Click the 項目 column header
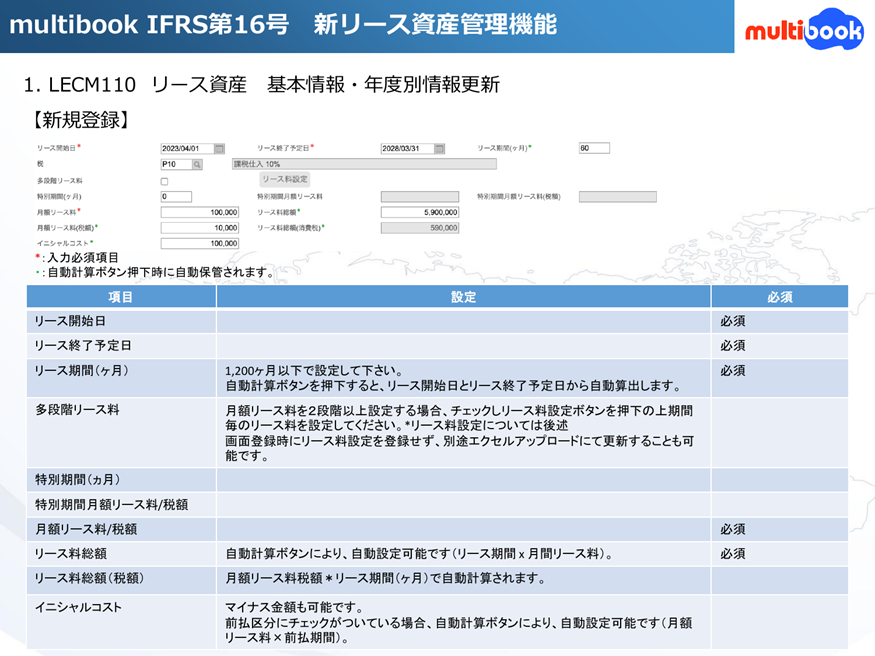Screen dimensions: 875x656 click(x=121, y=297)
